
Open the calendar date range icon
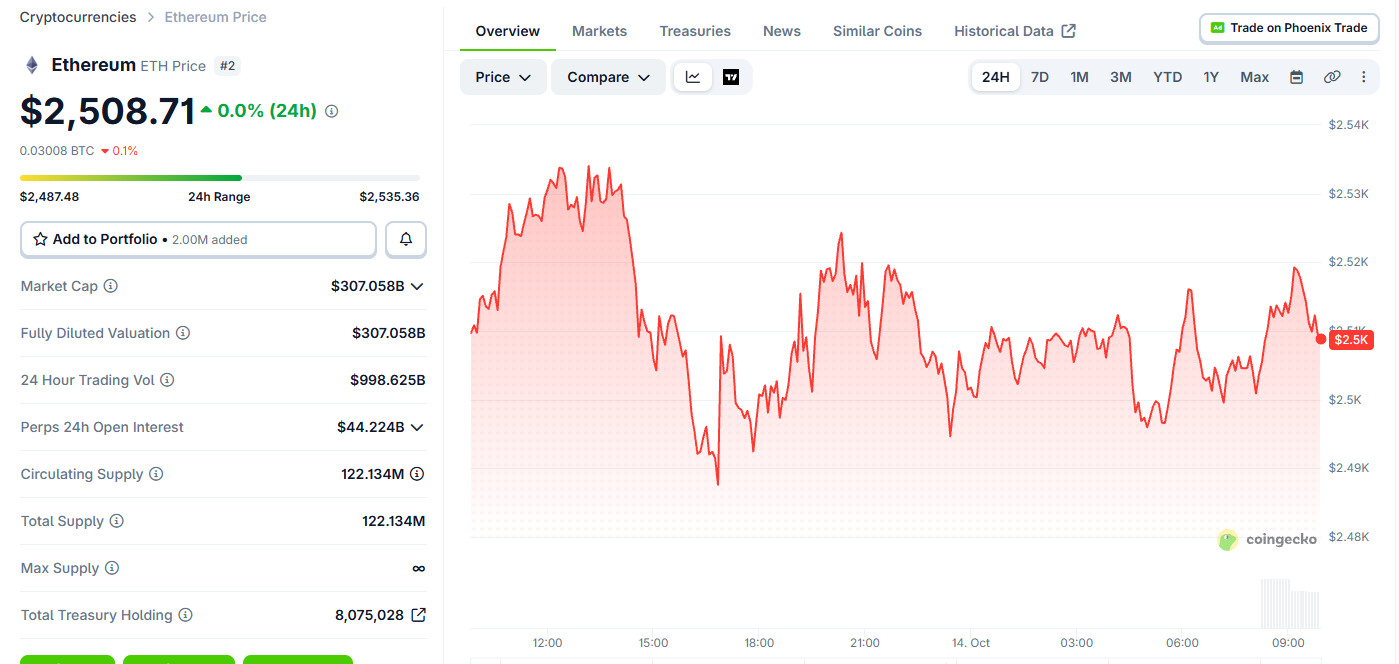click(1296, 77)
